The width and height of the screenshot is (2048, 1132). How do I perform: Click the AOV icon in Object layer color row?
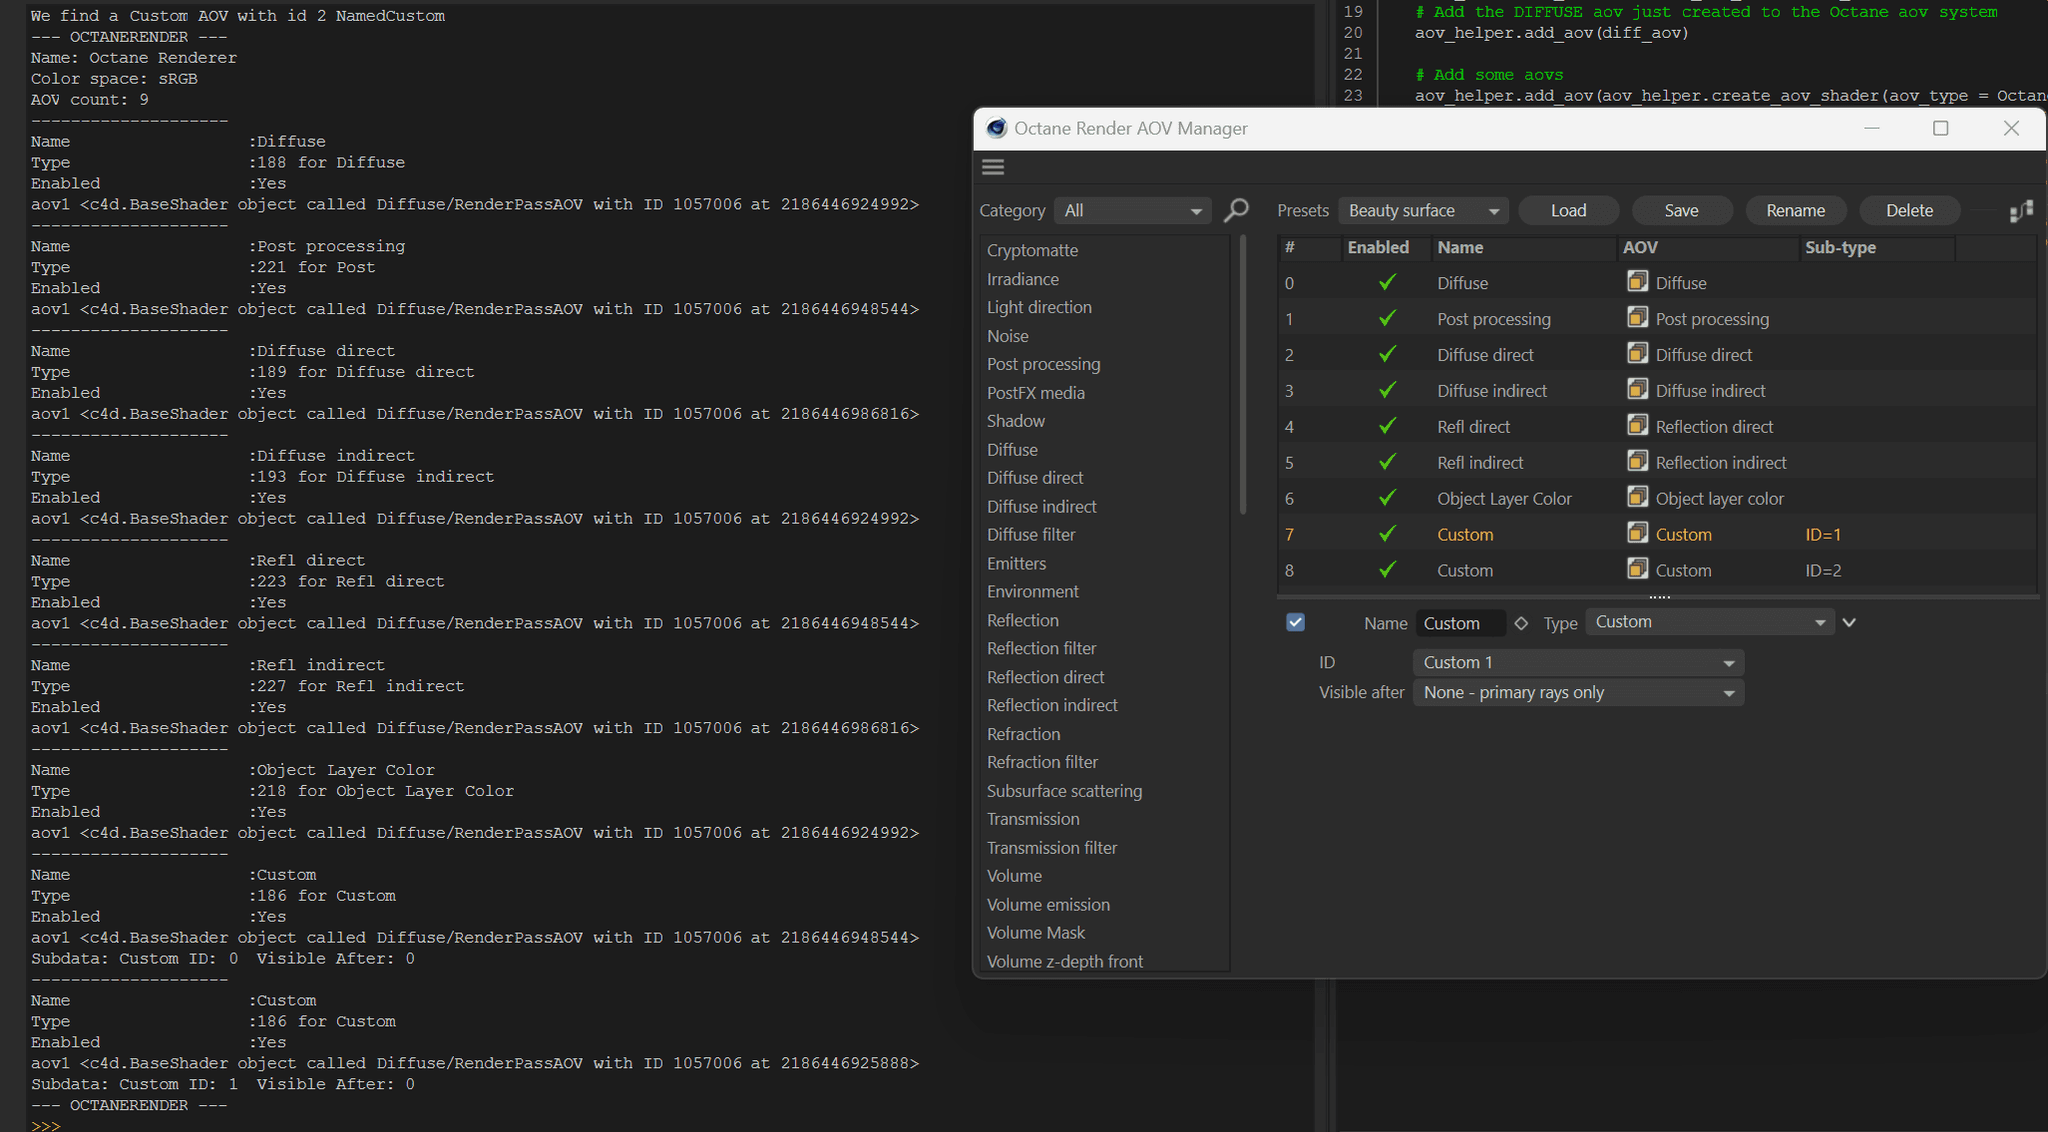tap(1637, 498)
